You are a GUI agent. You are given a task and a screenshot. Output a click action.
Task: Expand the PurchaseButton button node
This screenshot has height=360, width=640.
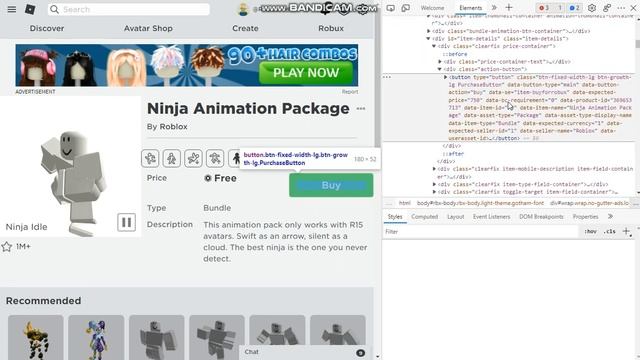coord(446,77)
